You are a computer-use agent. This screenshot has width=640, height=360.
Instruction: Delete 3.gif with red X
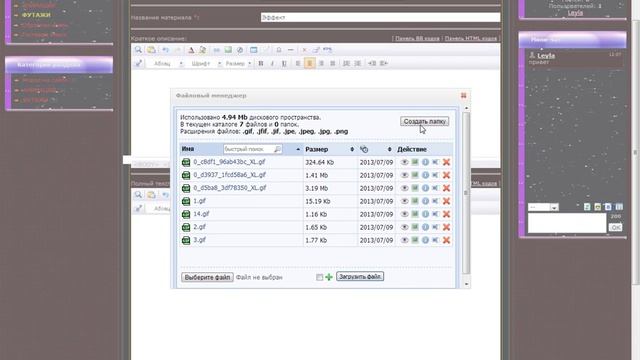(446, 240)
